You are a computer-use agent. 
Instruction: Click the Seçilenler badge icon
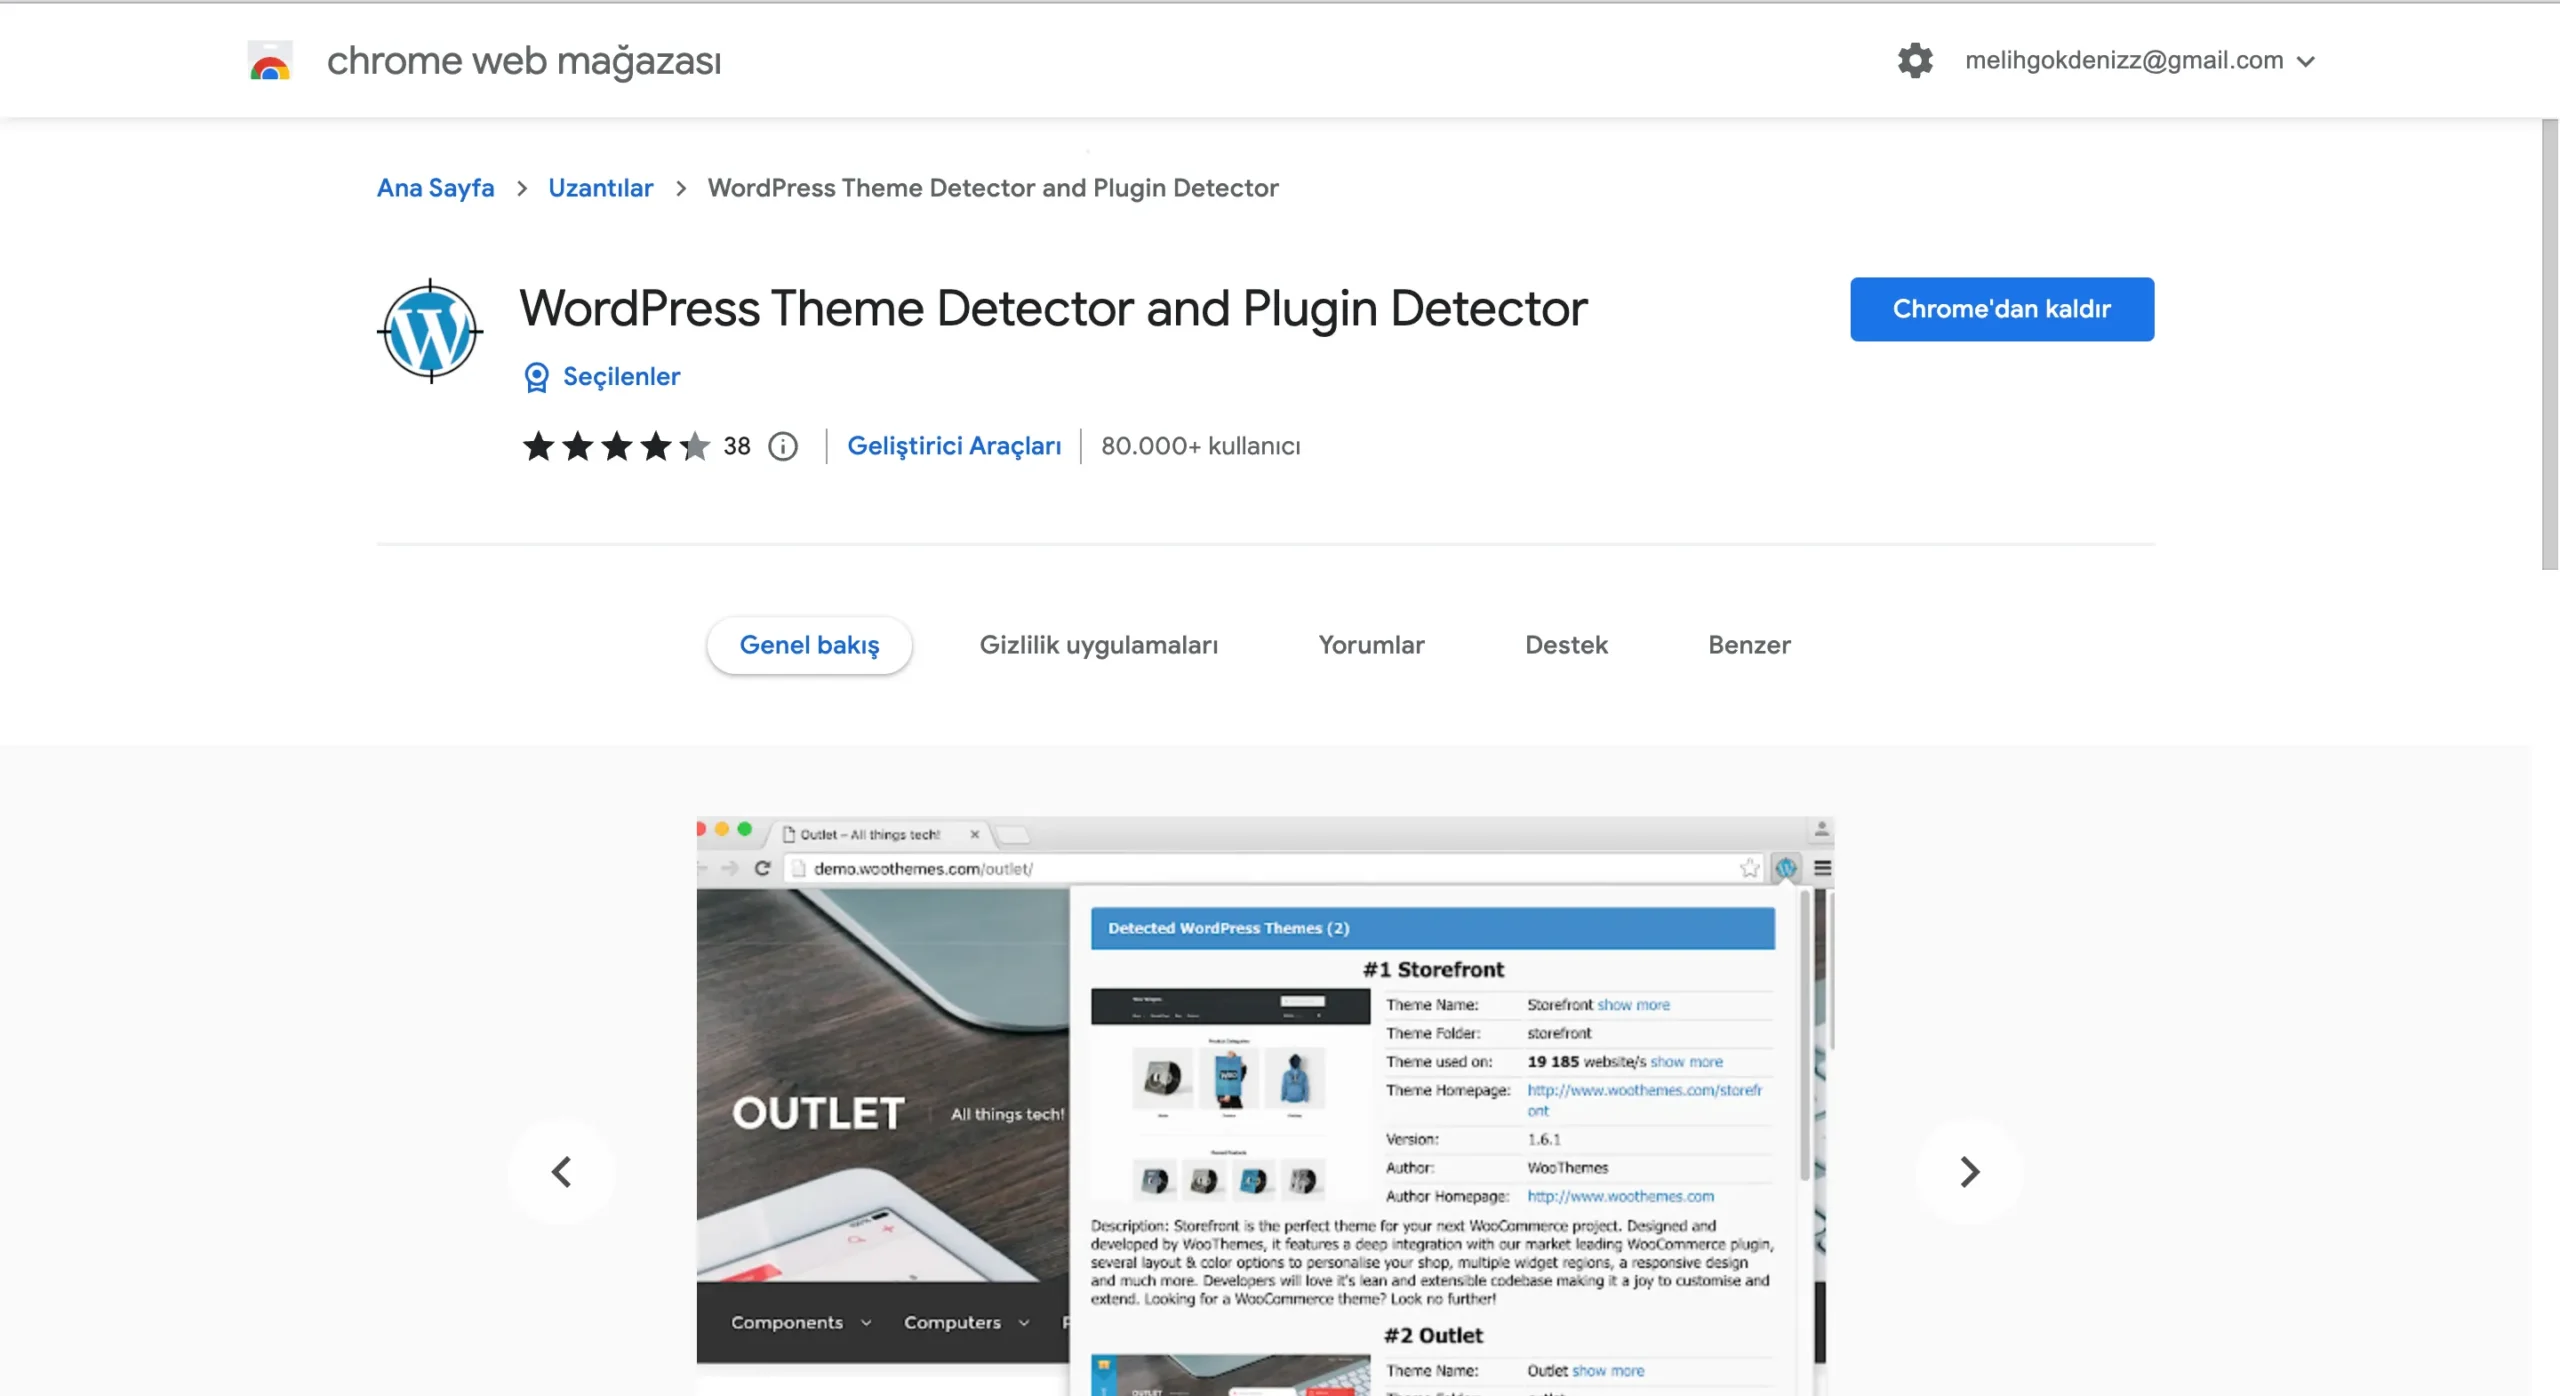537,377
